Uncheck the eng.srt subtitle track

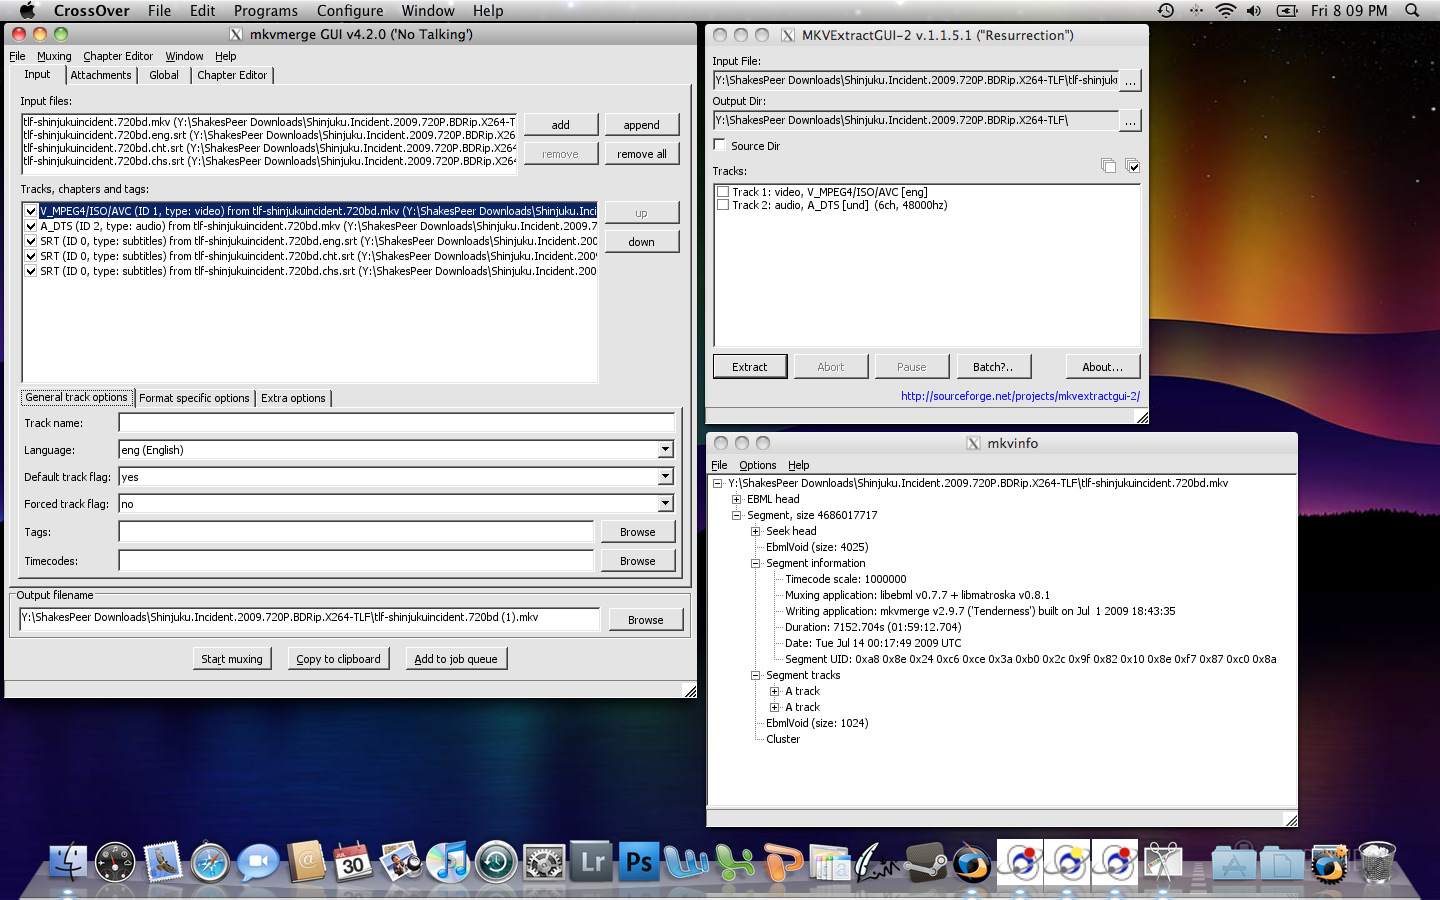click(31, 241)
